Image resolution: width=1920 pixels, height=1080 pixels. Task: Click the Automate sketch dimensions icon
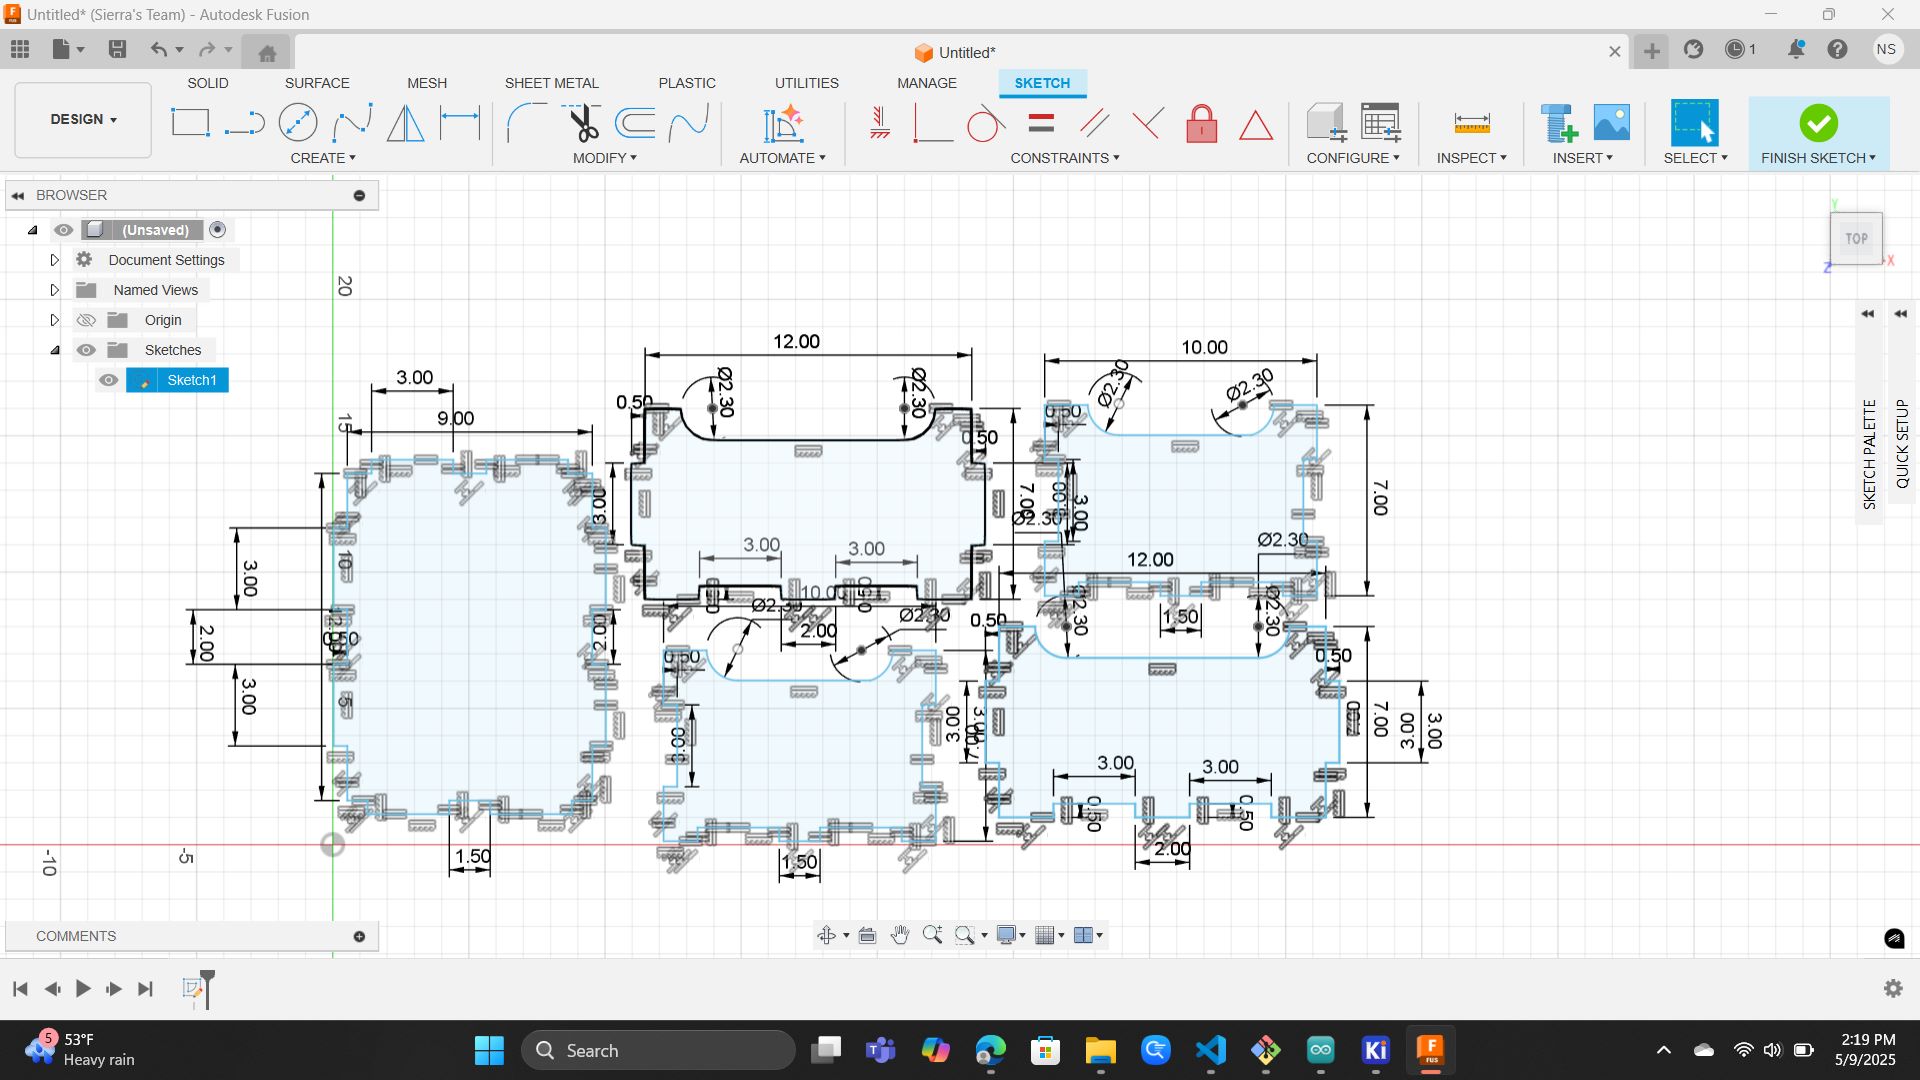pyautogui.click(x=783, y=123)
